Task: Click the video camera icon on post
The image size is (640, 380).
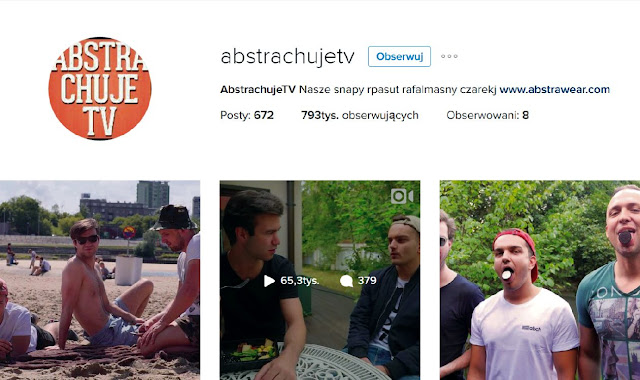Action: (402, 196)
